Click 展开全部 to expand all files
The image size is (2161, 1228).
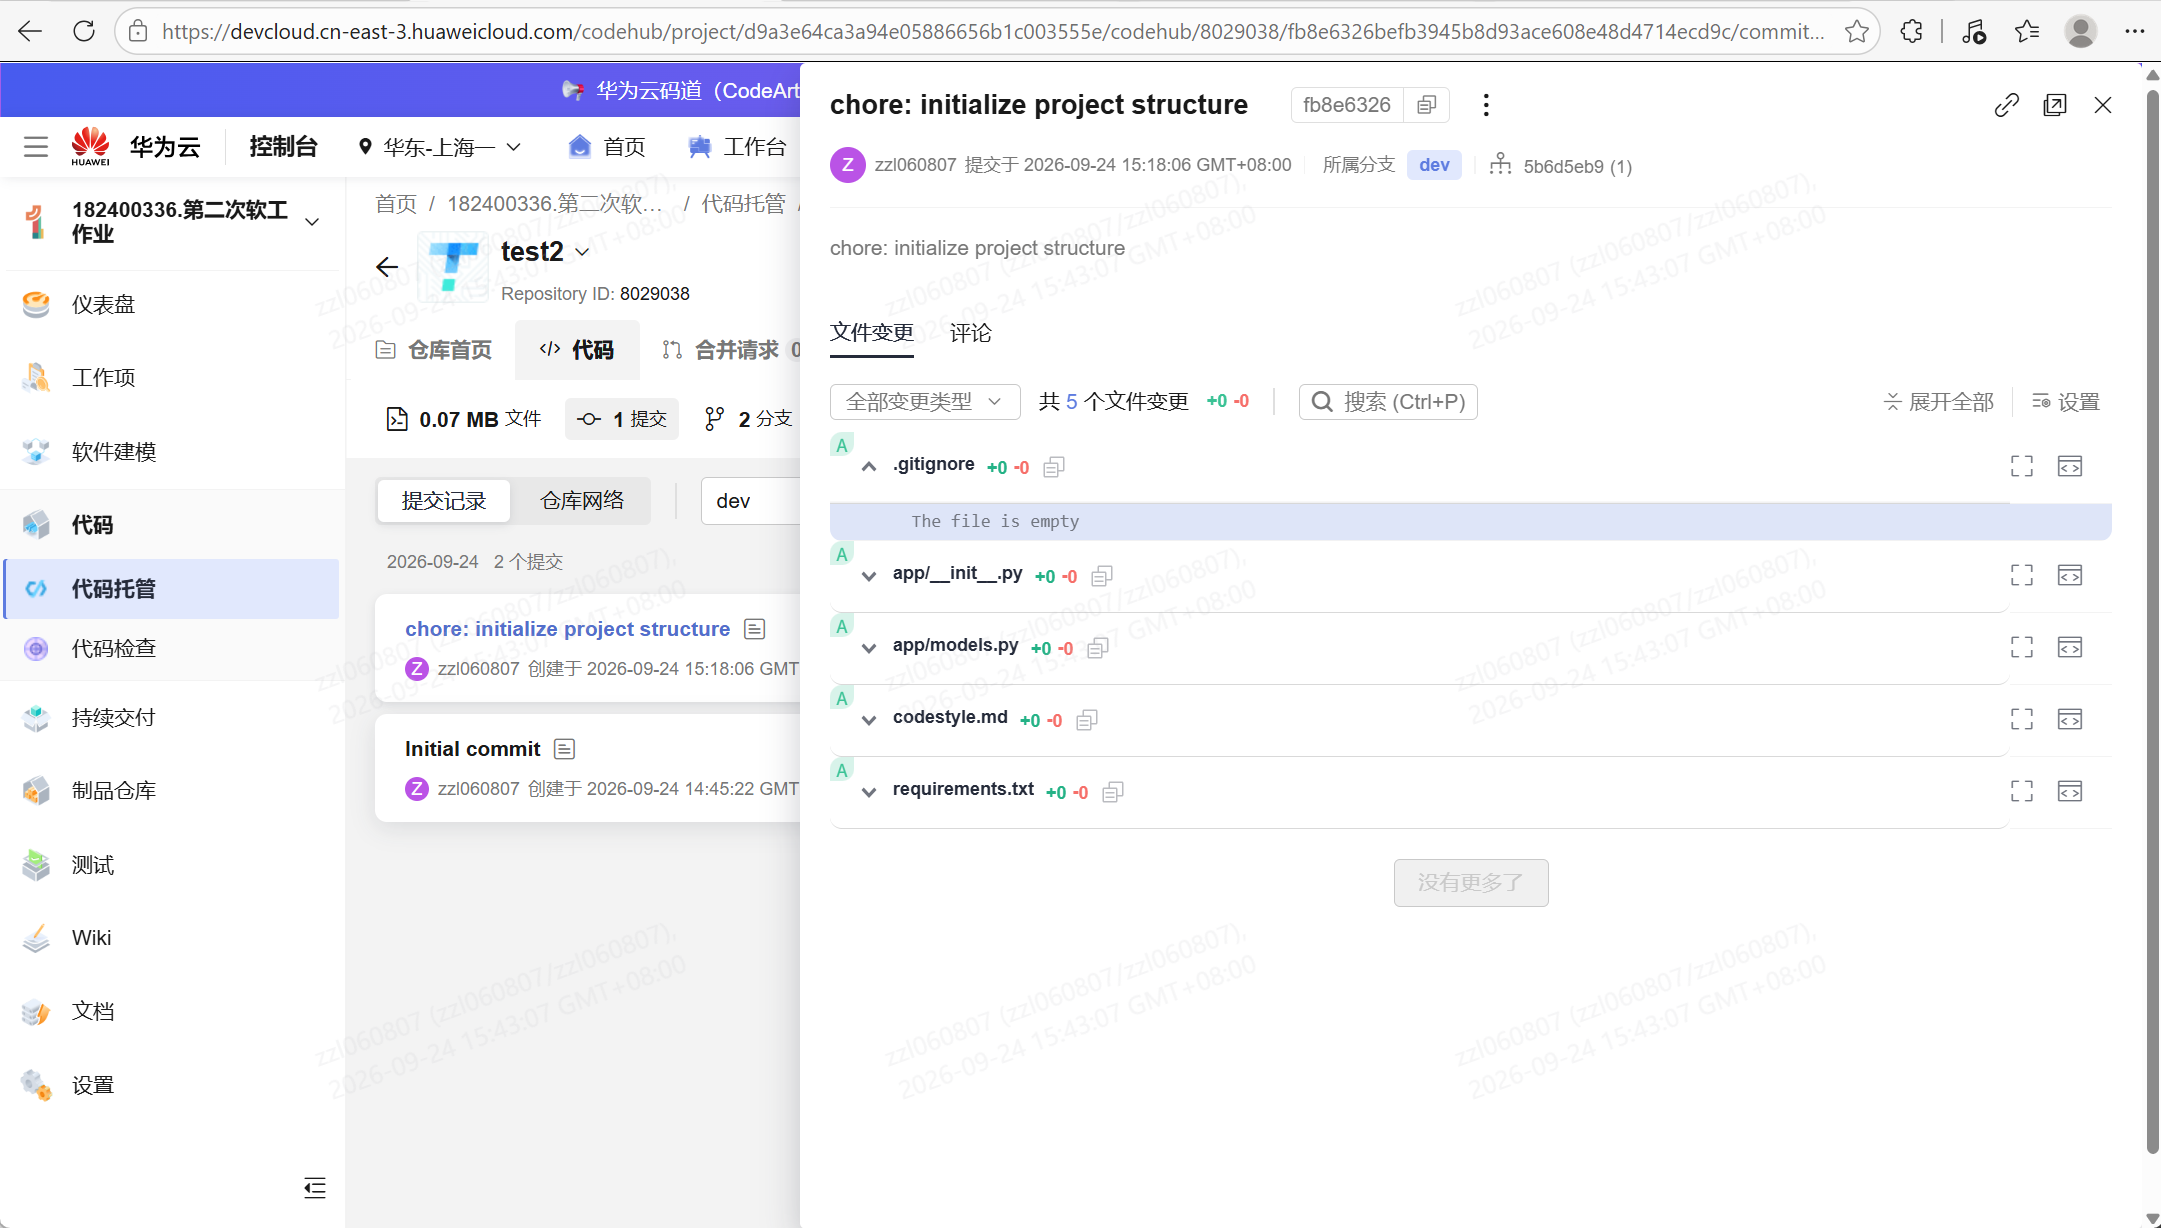click(x=1938, y=402)
